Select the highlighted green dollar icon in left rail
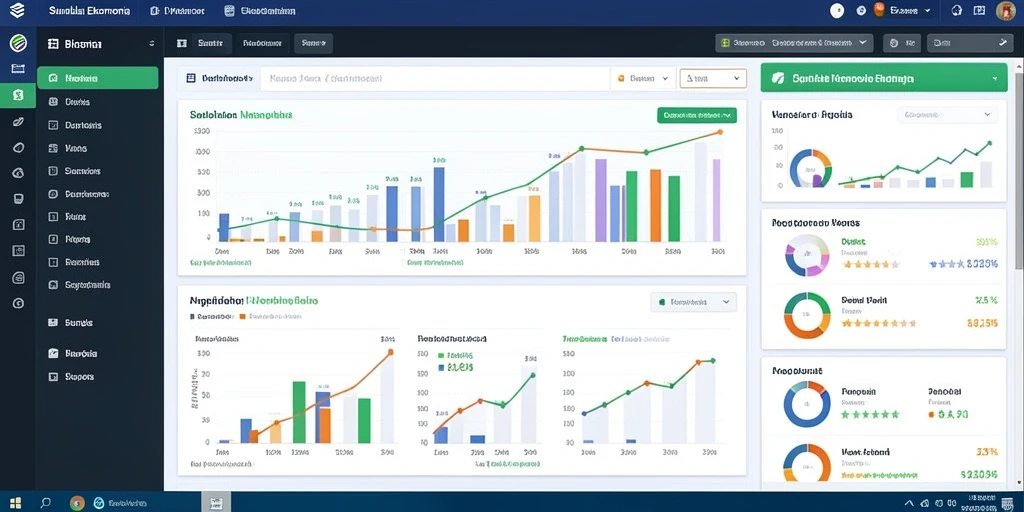This screenshot has width=1024, height=512. tap(18, 95)
